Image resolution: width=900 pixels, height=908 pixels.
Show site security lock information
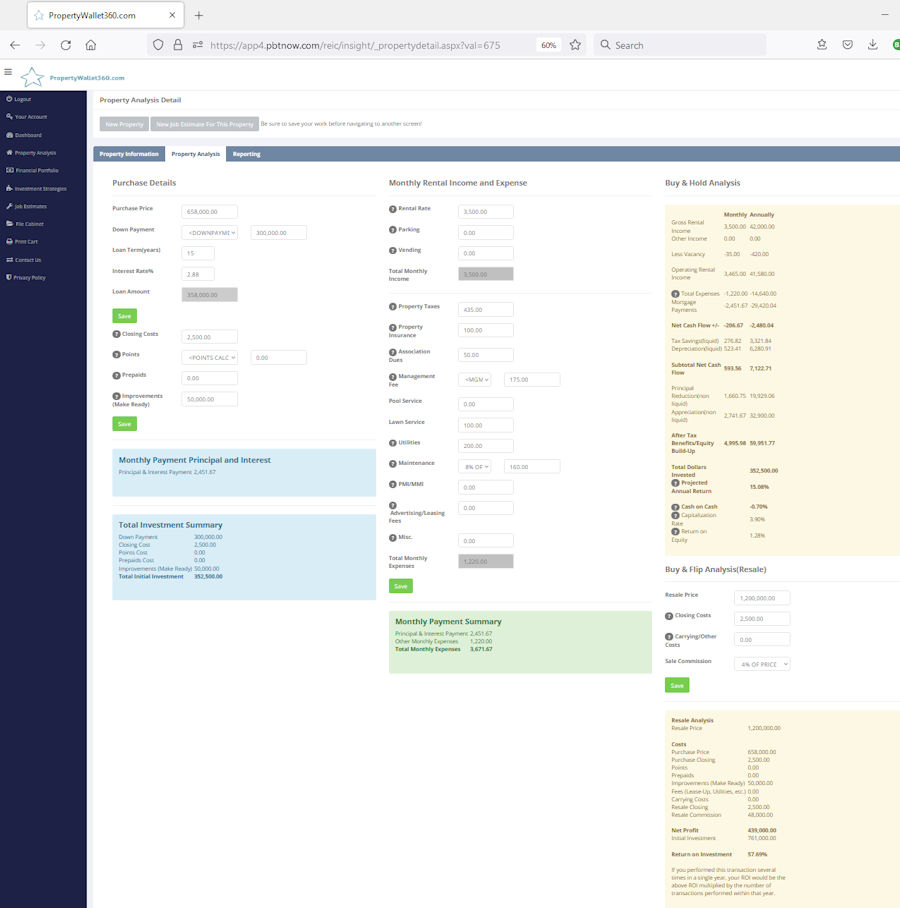tap(178, 45)
